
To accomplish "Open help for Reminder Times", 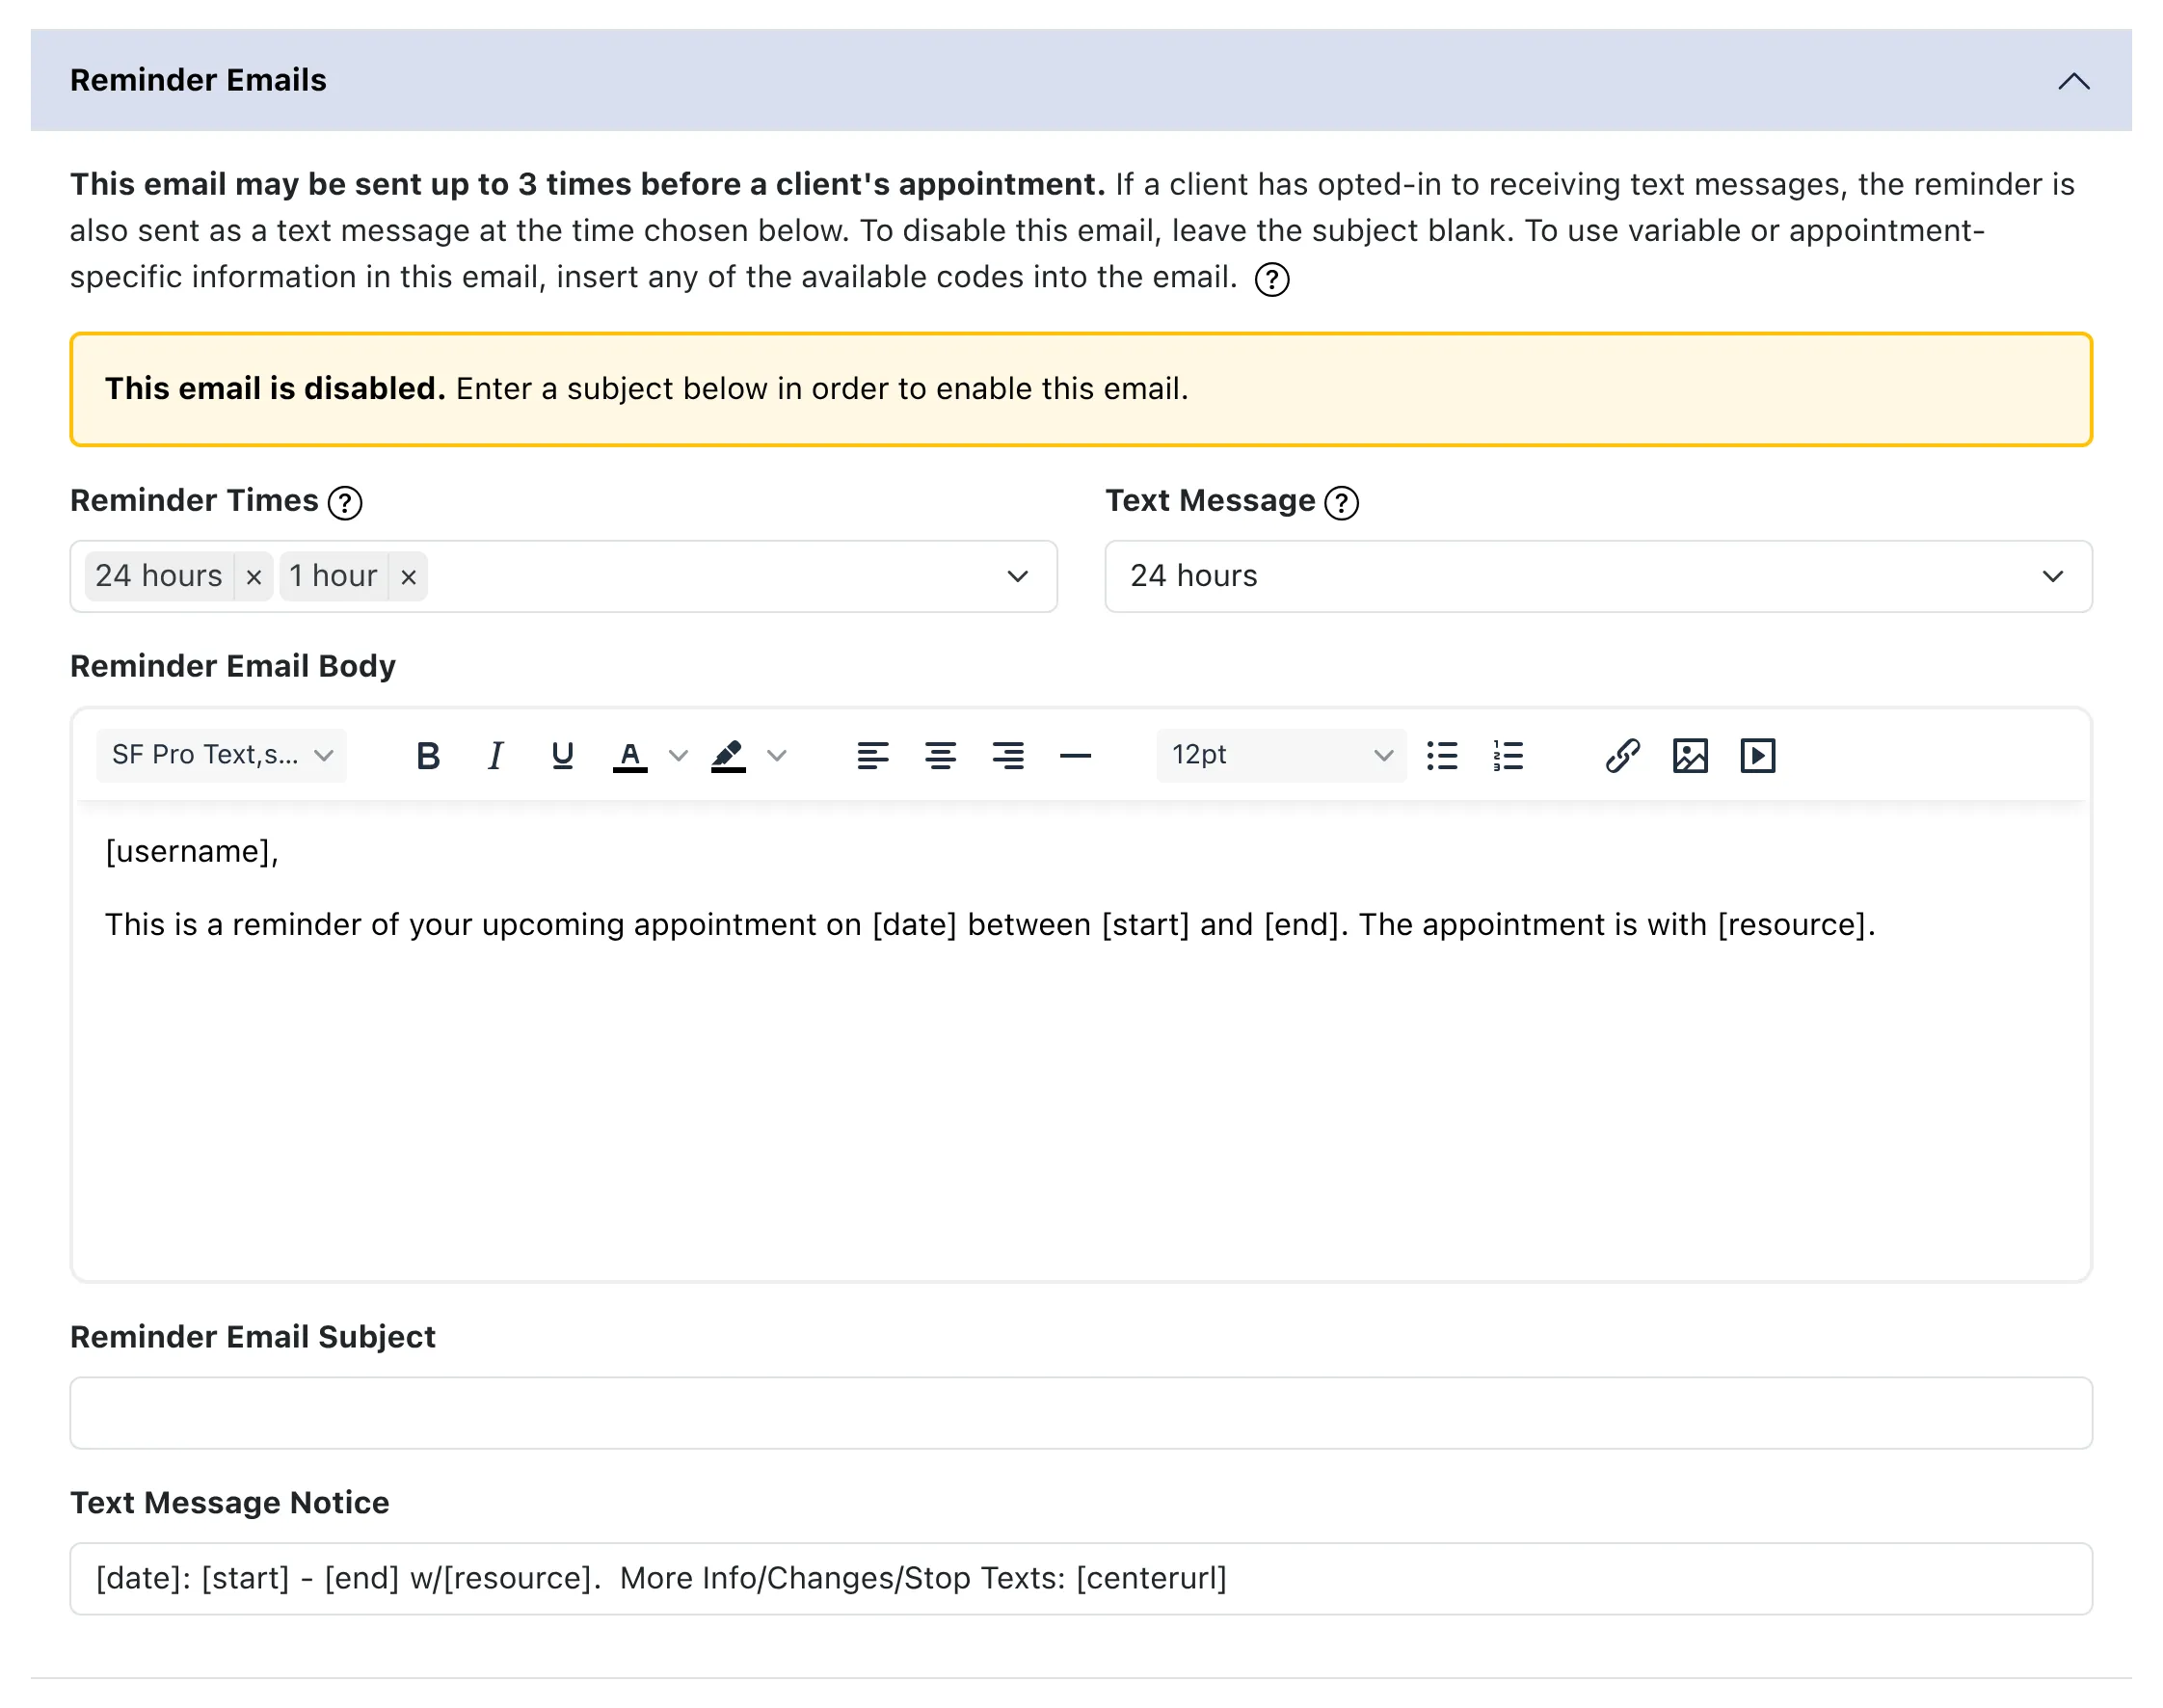I will (x=345, y=503).
